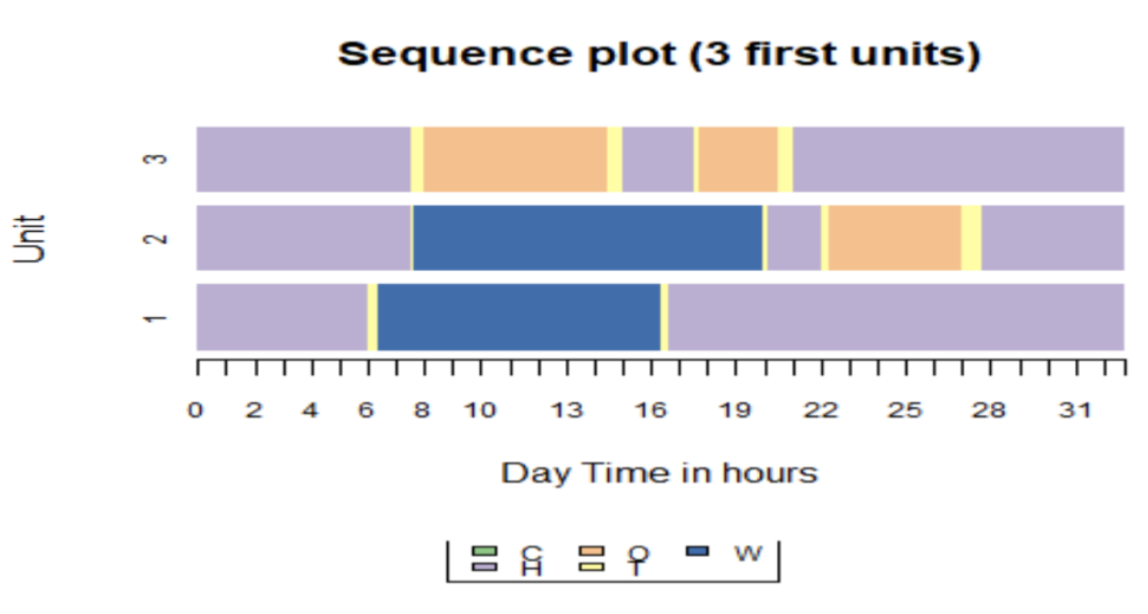The width and height of the screenshot is (1148, 614).
Task: Click the orange O legend swatch
Action: pyautogui.click(x=592, y=551)
